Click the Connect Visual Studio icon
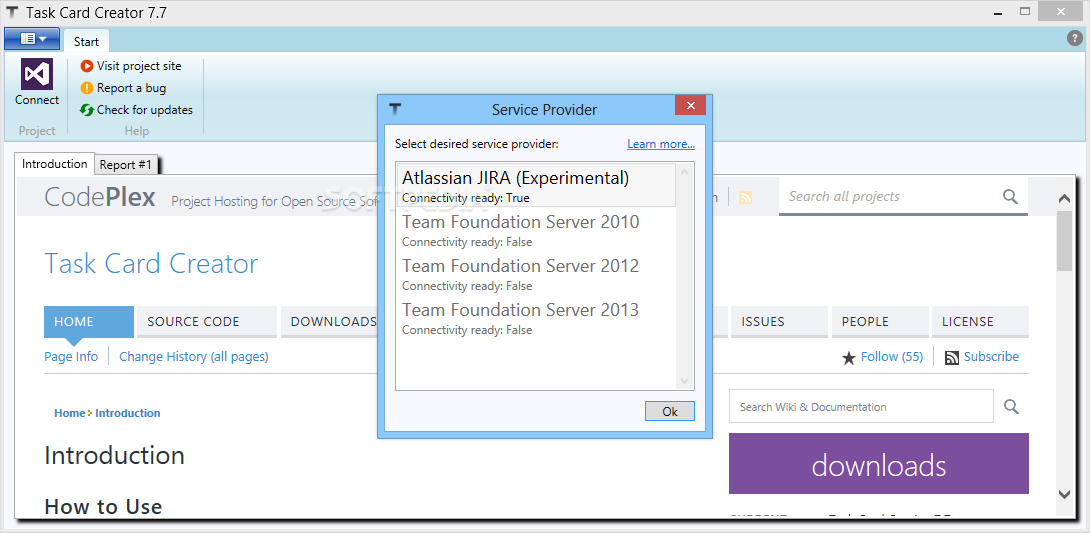 pos(37,74)
